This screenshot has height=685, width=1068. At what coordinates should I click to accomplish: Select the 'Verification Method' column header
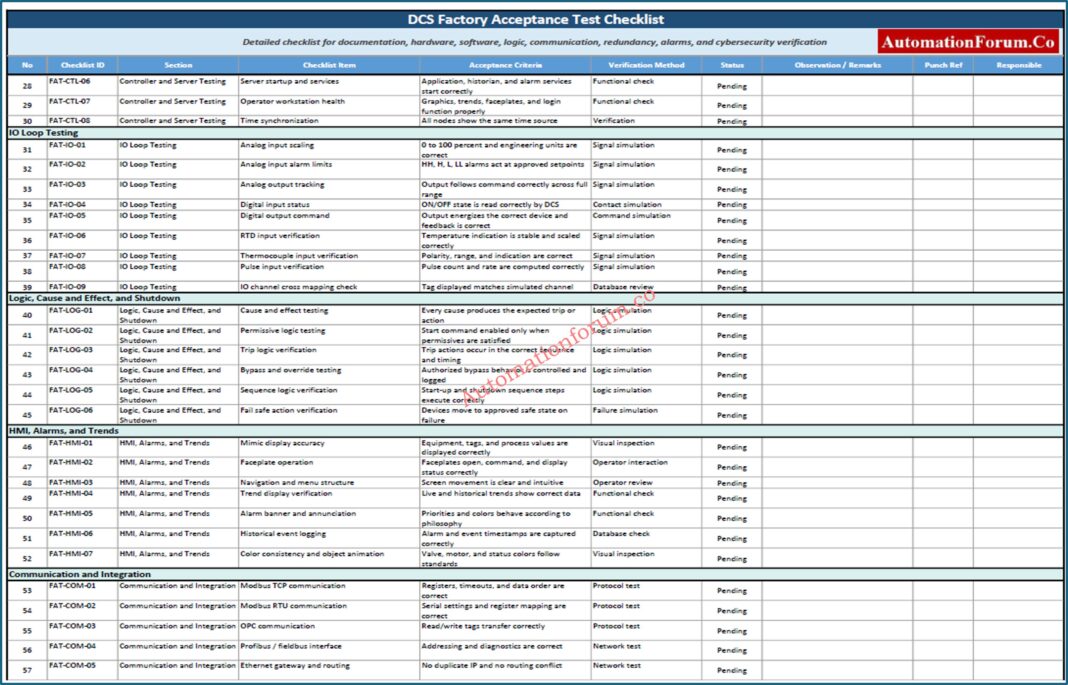(x=646, y=65)
